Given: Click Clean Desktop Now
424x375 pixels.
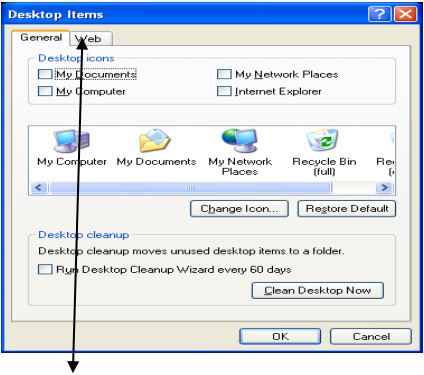Looking at the screenshot, I should click(x=318, y=291).
